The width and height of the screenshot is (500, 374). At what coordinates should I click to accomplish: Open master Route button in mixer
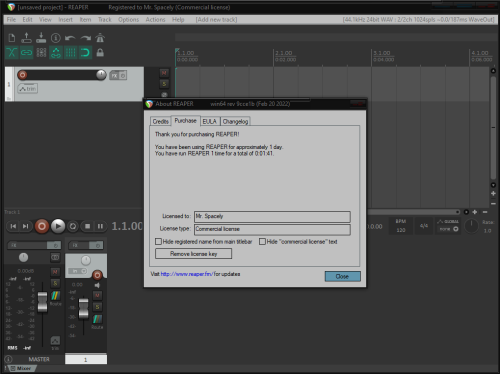55,297
